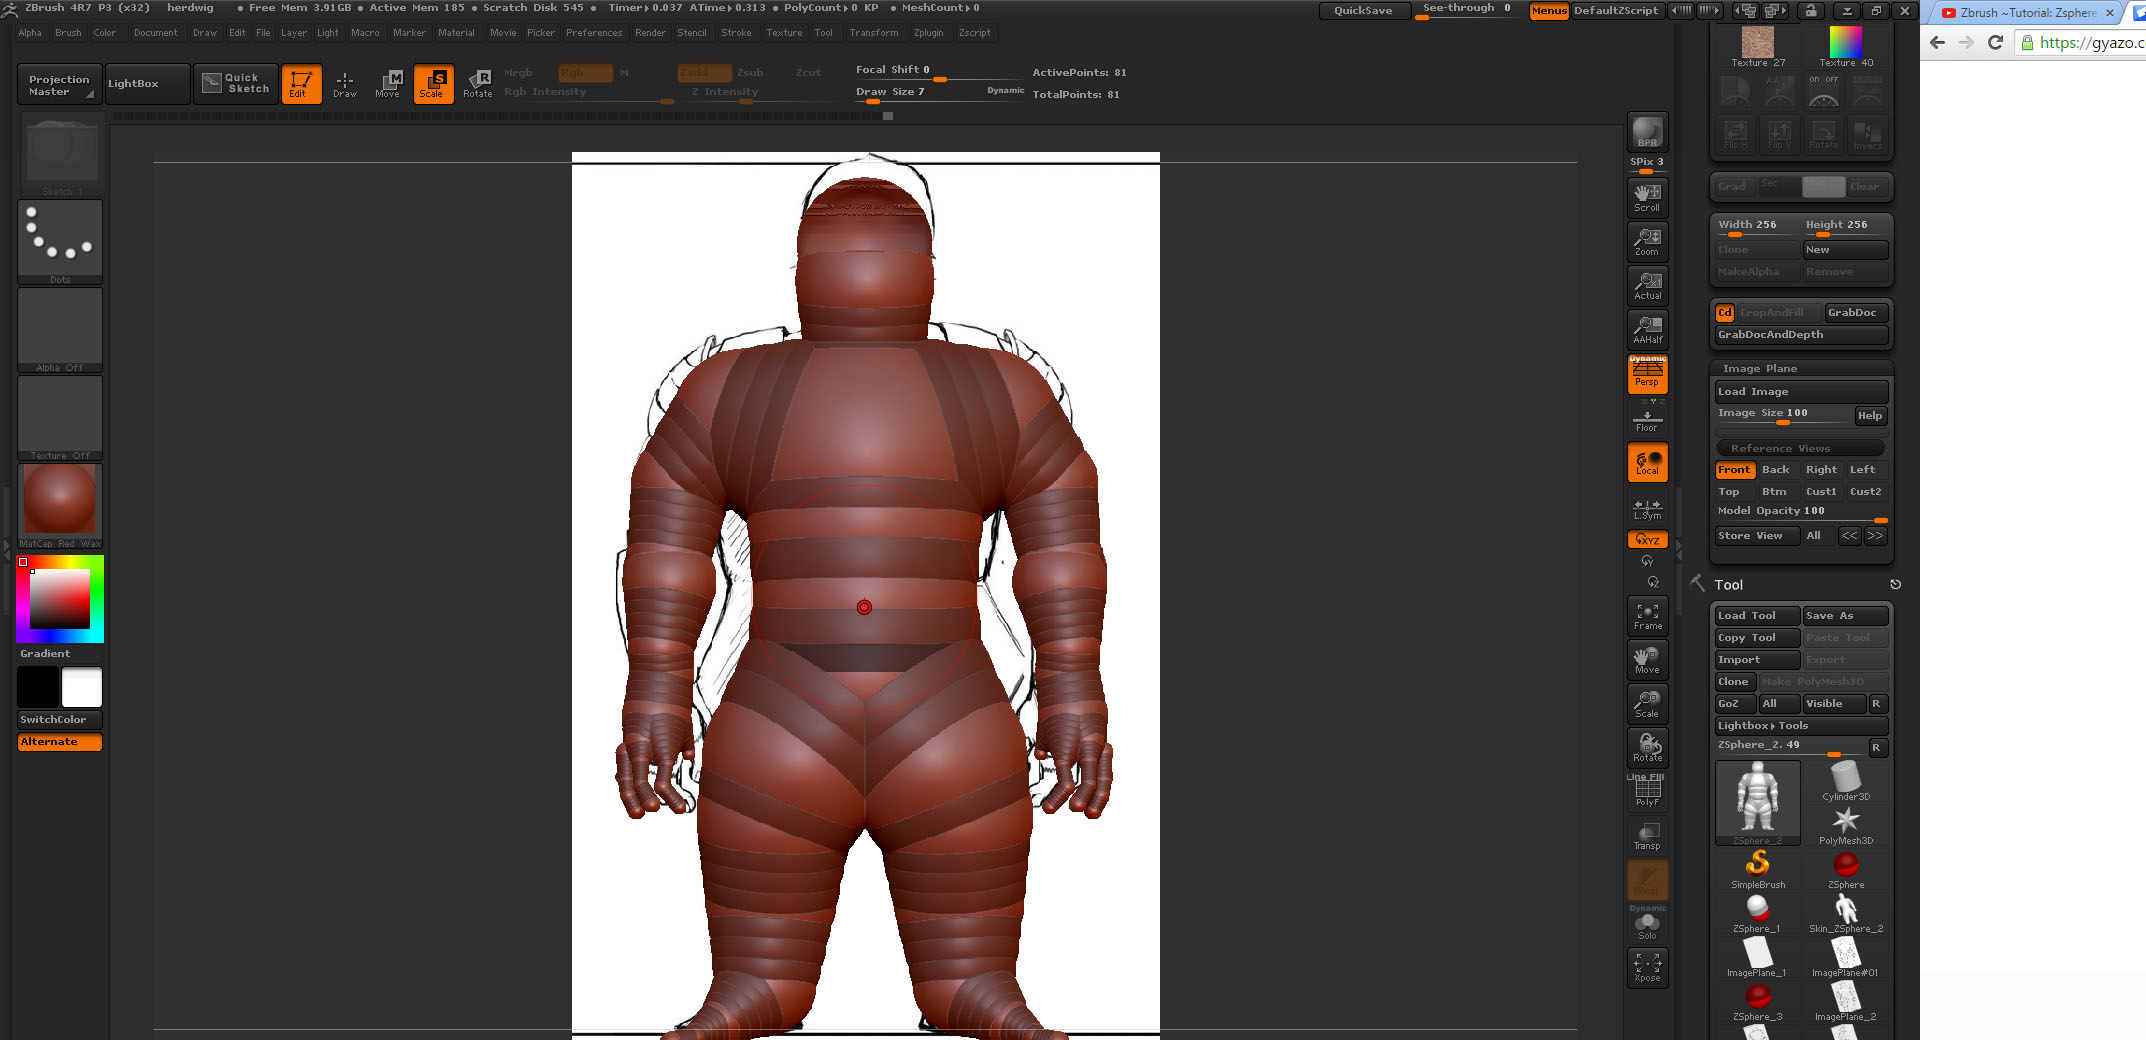Viewport: 2146px width, 1040px height.
Task: Activate the Draw mode icon
Action: (345, 83)
